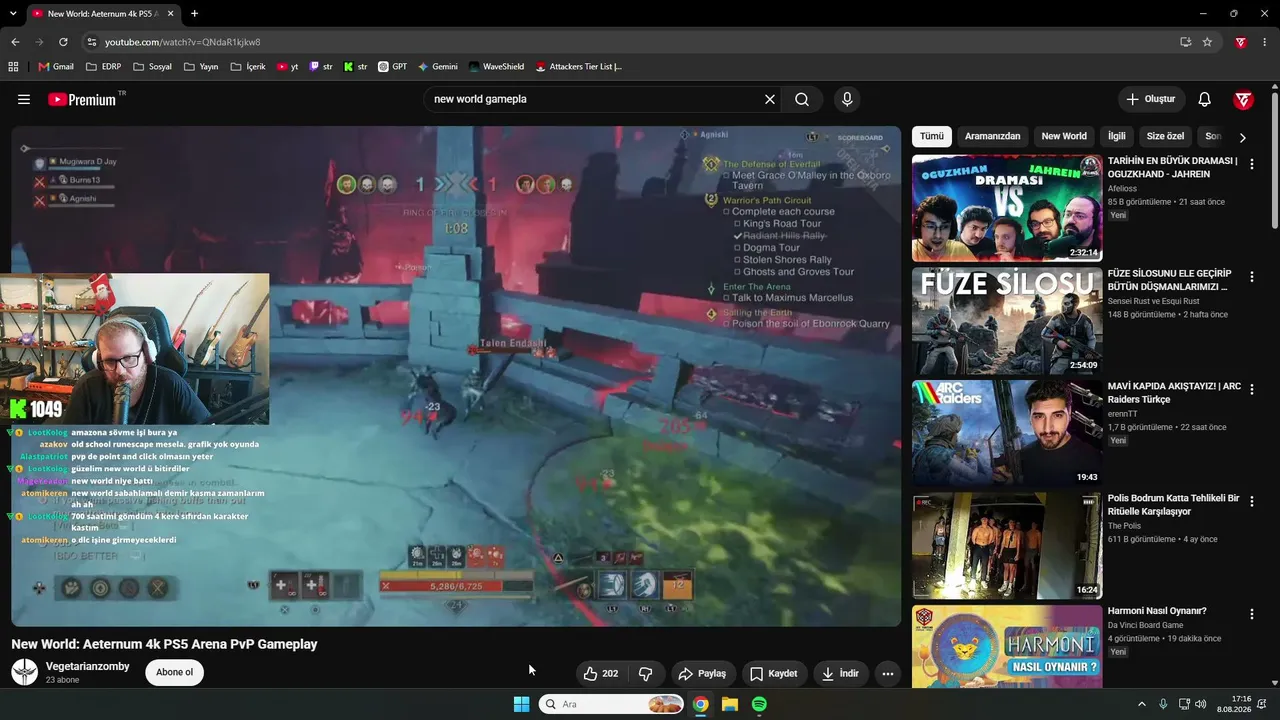Image resolution: width=1280 pixels, height=720 pixels.
Task: Open the Oluştur create button
Action: [1151, 99]
